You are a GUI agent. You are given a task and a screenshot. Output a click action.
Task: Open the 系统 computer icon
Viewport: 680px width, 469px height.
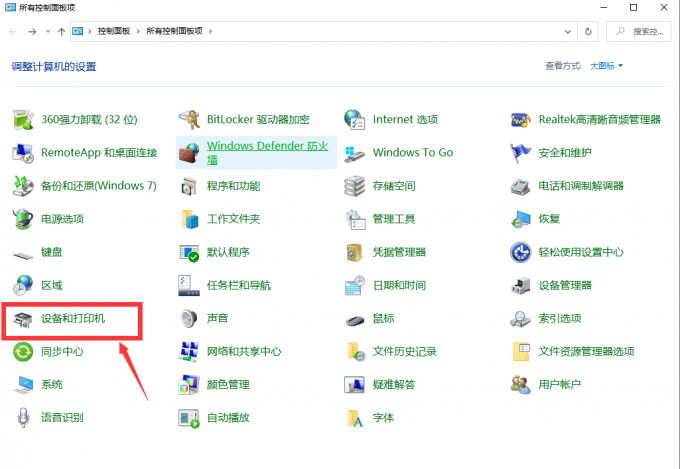pyautogui.click(x=23, y=384)
